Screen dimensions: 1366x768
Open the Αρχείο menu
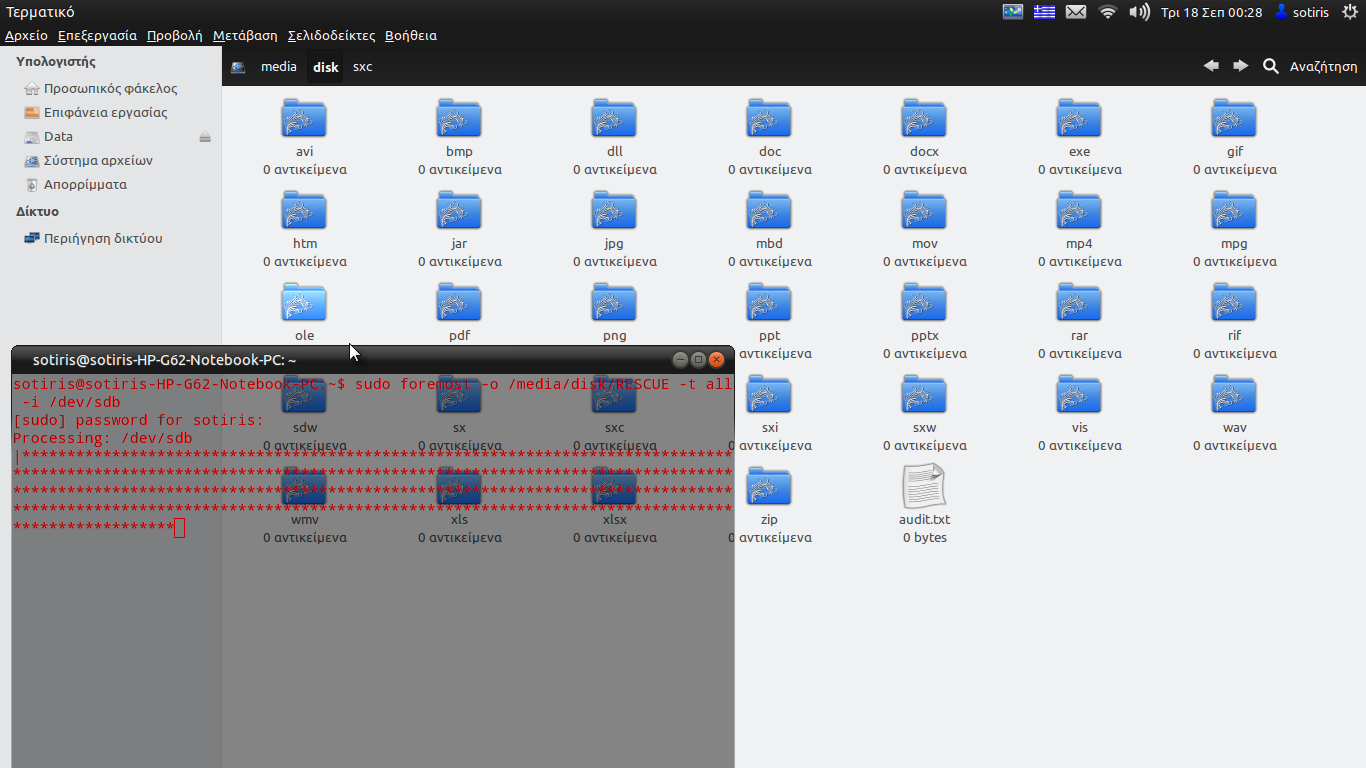click(26, 35)
